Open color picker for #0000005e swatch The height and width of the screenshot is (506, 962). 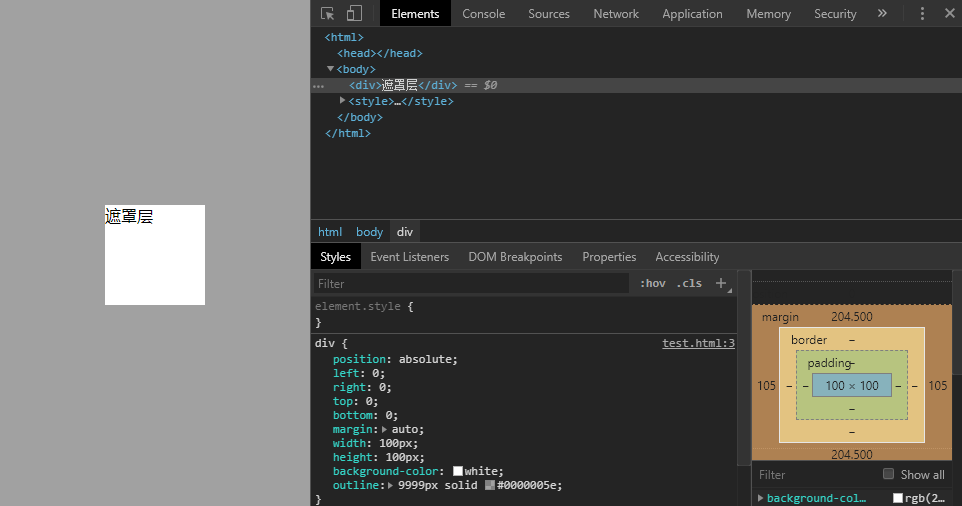[x=490, y=485]
